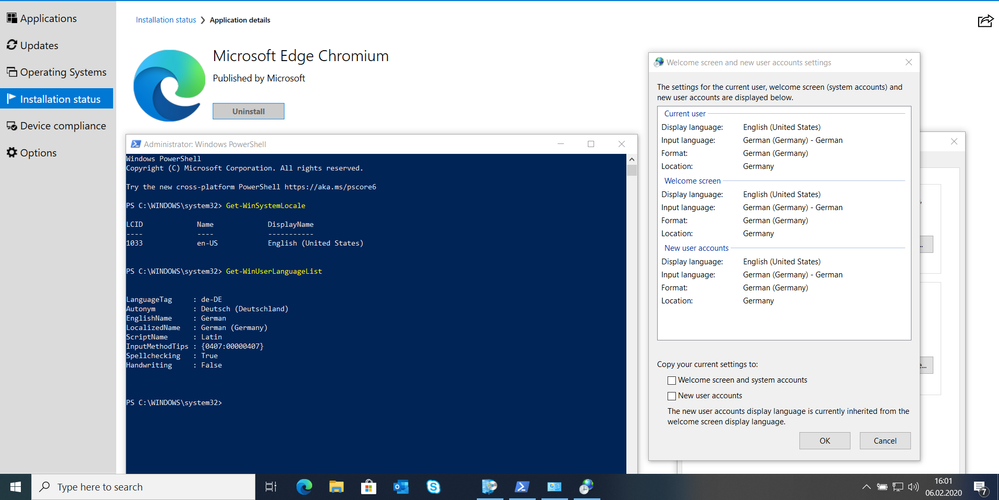
Task: Select Operating Systems in the sidebar
Action: click(x=56, y=72)
